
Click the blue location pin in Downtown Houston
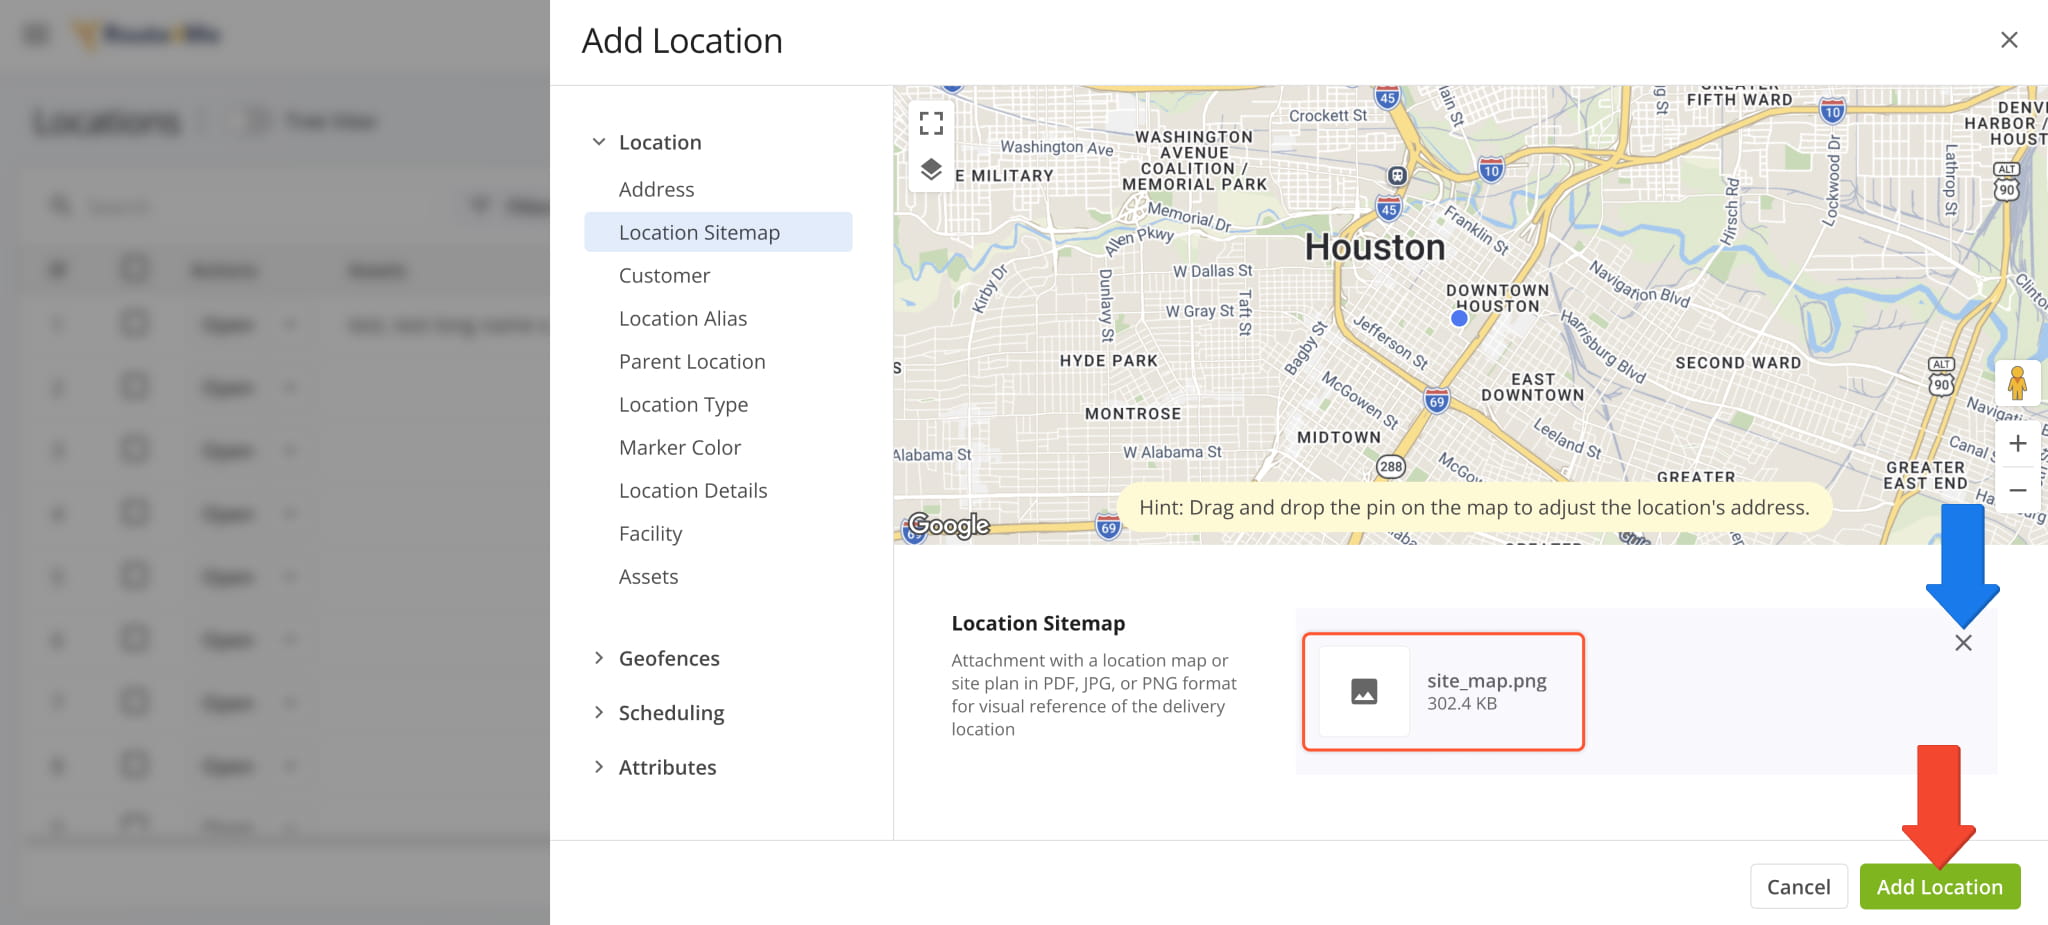(x=1459, y=318)
